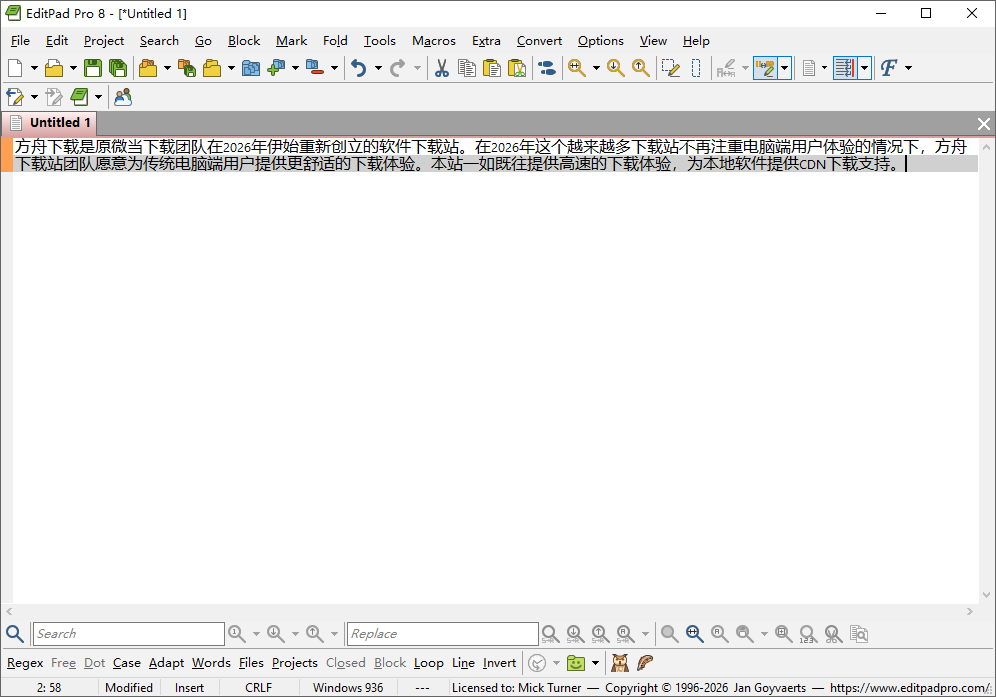Toggle the Invert search option

pyautogui.click(x=499, y=663)
